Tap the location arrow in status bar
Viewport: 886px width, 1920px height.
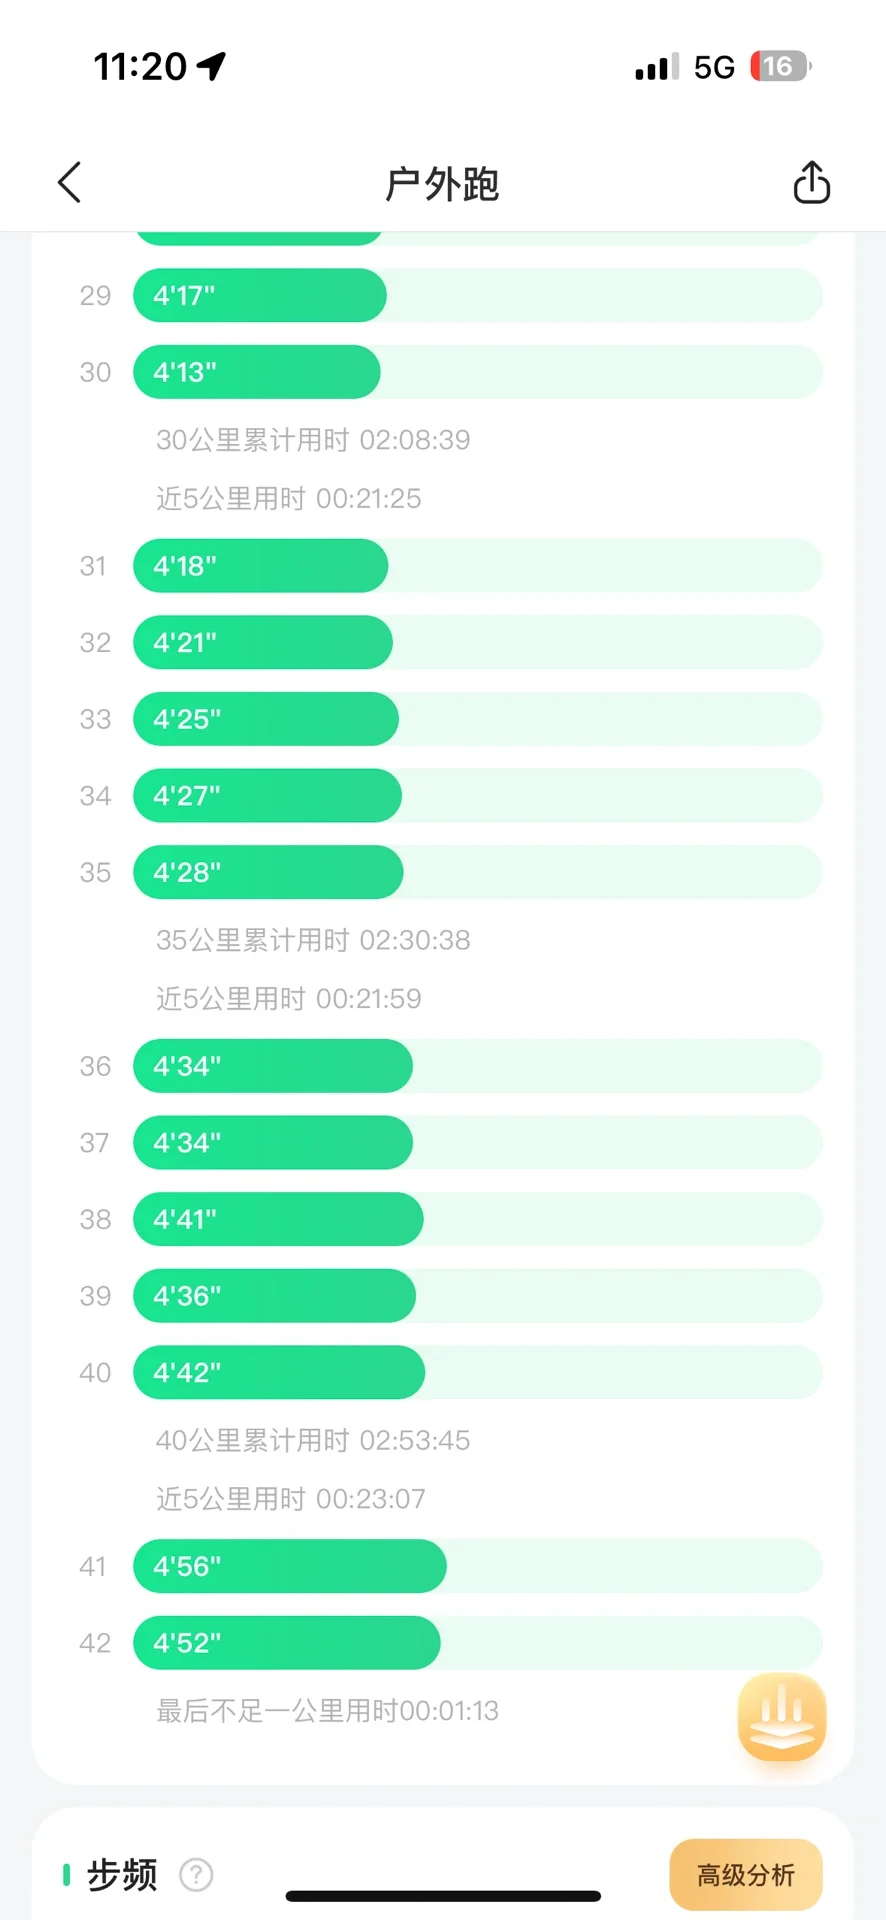tap(211, 66)
